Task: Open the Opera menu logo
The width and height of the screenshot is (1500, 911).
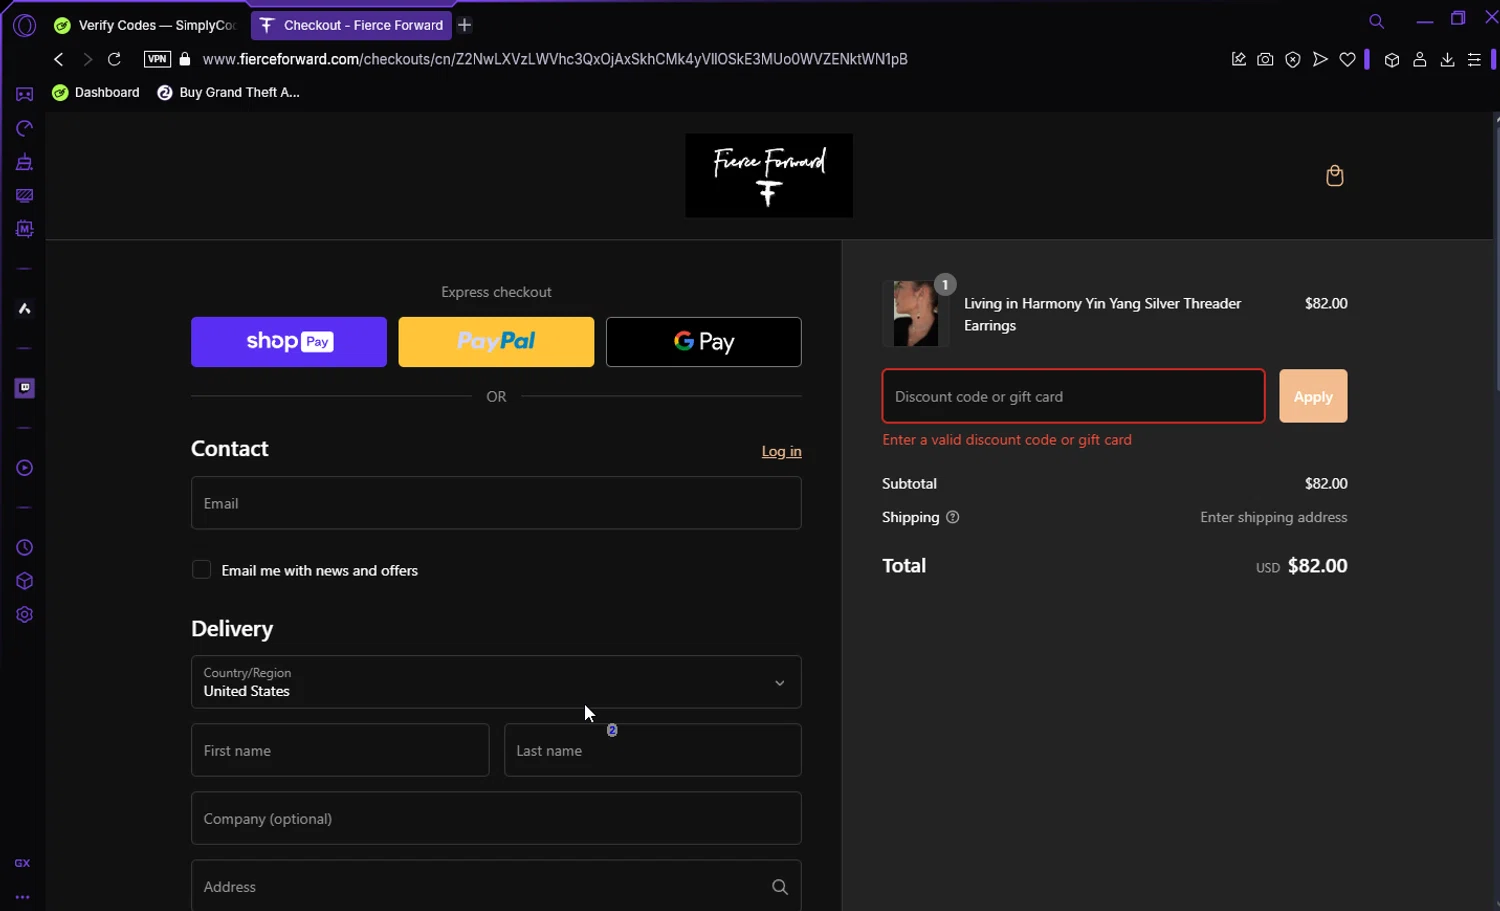Action: pos(24,25)
